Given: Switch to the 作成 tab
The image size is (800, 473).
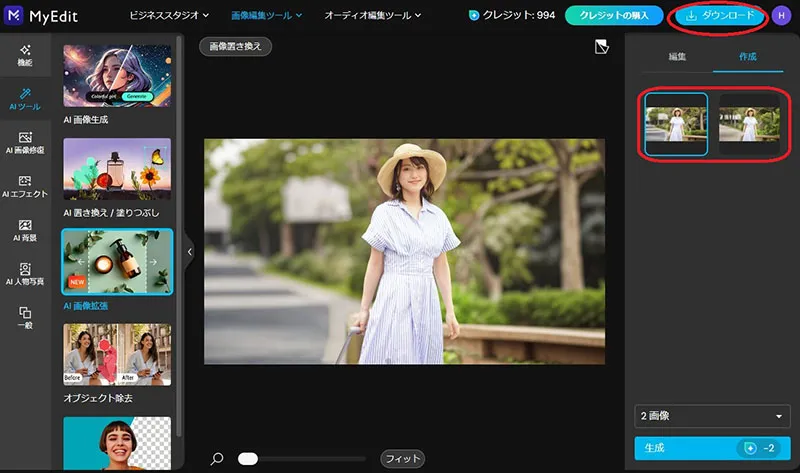Looking at the screenshot, I should (747, 56).
